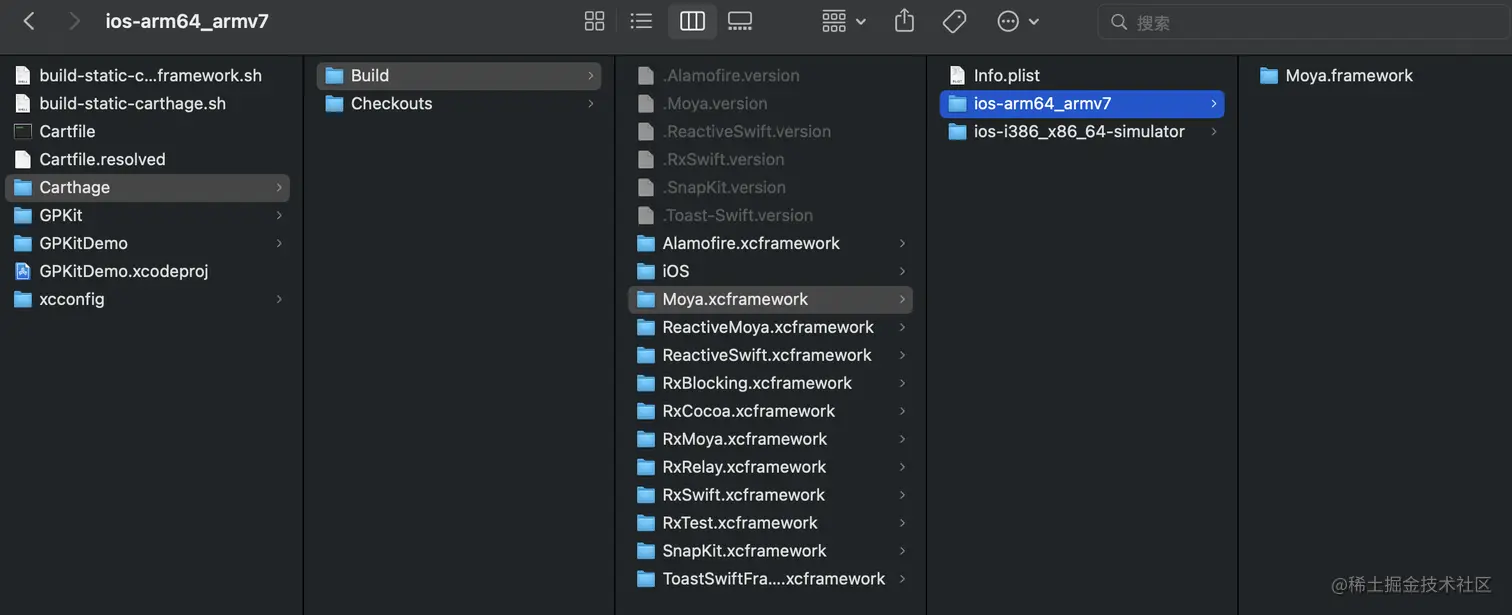Screen dimensions: 1512x615
Task: Click the iOS folder icon
Action: (x=646, y=271)
